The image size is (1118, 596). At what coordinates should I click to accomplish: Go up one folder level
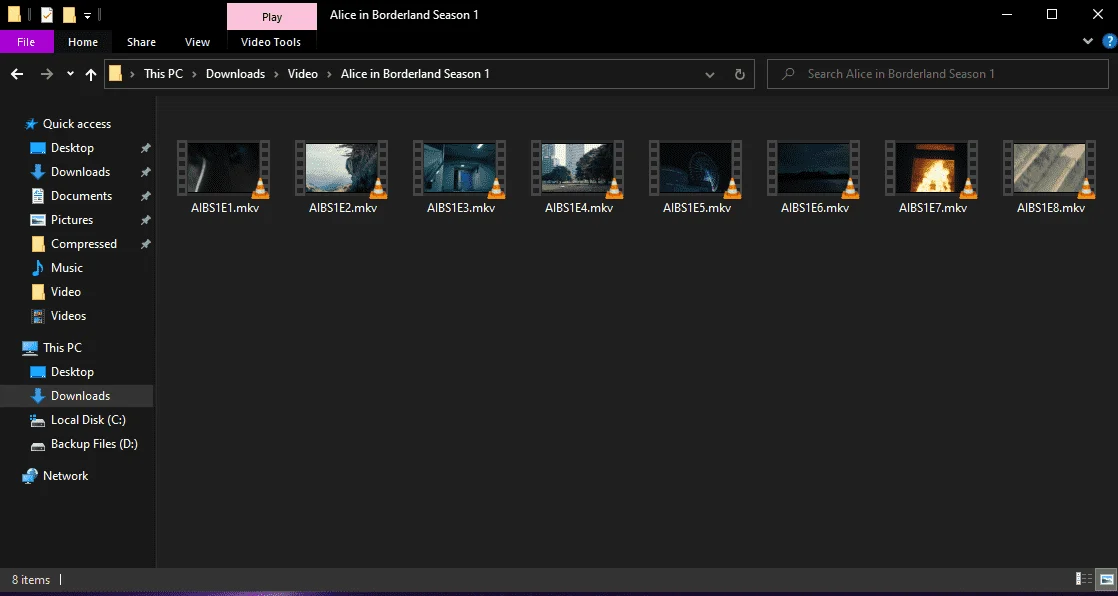tap(91, 74)
